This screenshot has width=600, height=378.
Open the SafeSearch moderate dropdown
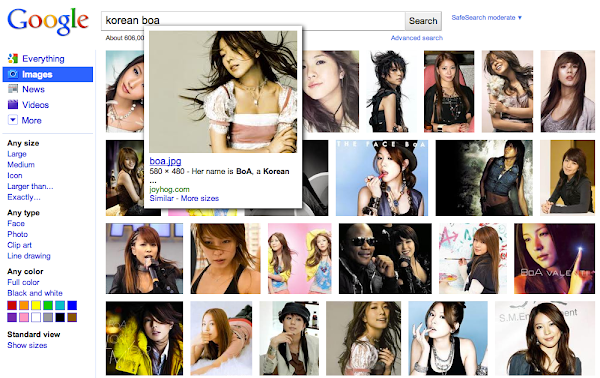[x=486, y=18]
